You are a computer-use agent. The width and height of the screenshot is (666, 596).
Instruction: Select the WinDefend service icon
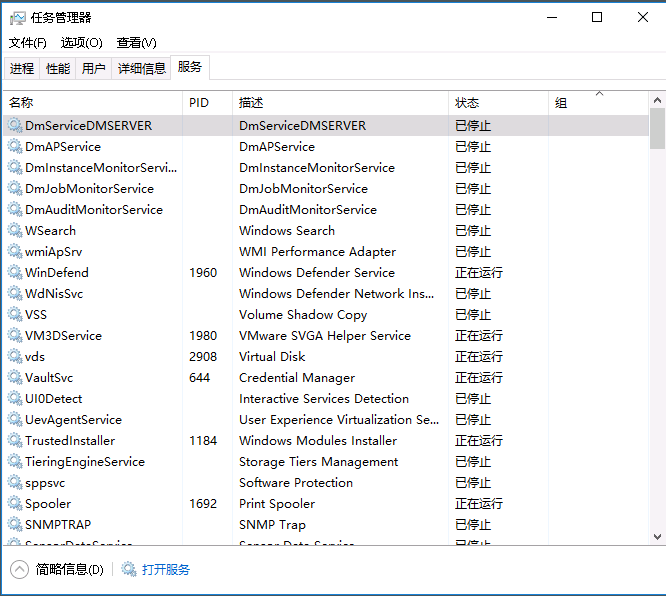[x=15, y=272]
